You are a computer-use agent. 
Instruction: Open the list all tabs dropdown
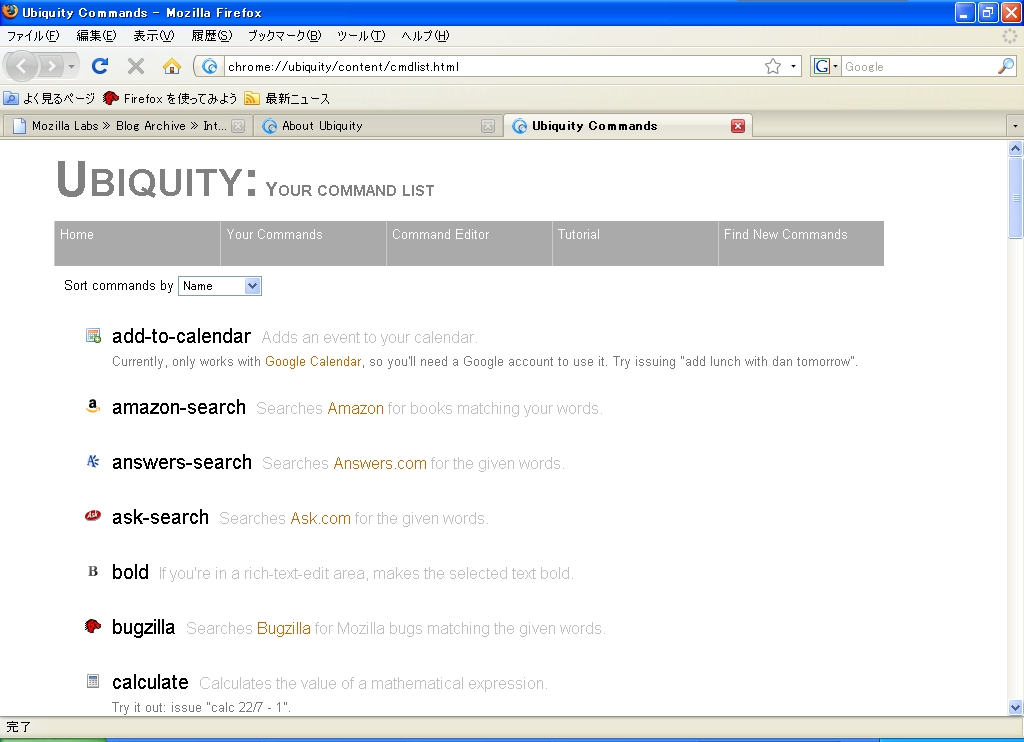[x=1015, y=125]
